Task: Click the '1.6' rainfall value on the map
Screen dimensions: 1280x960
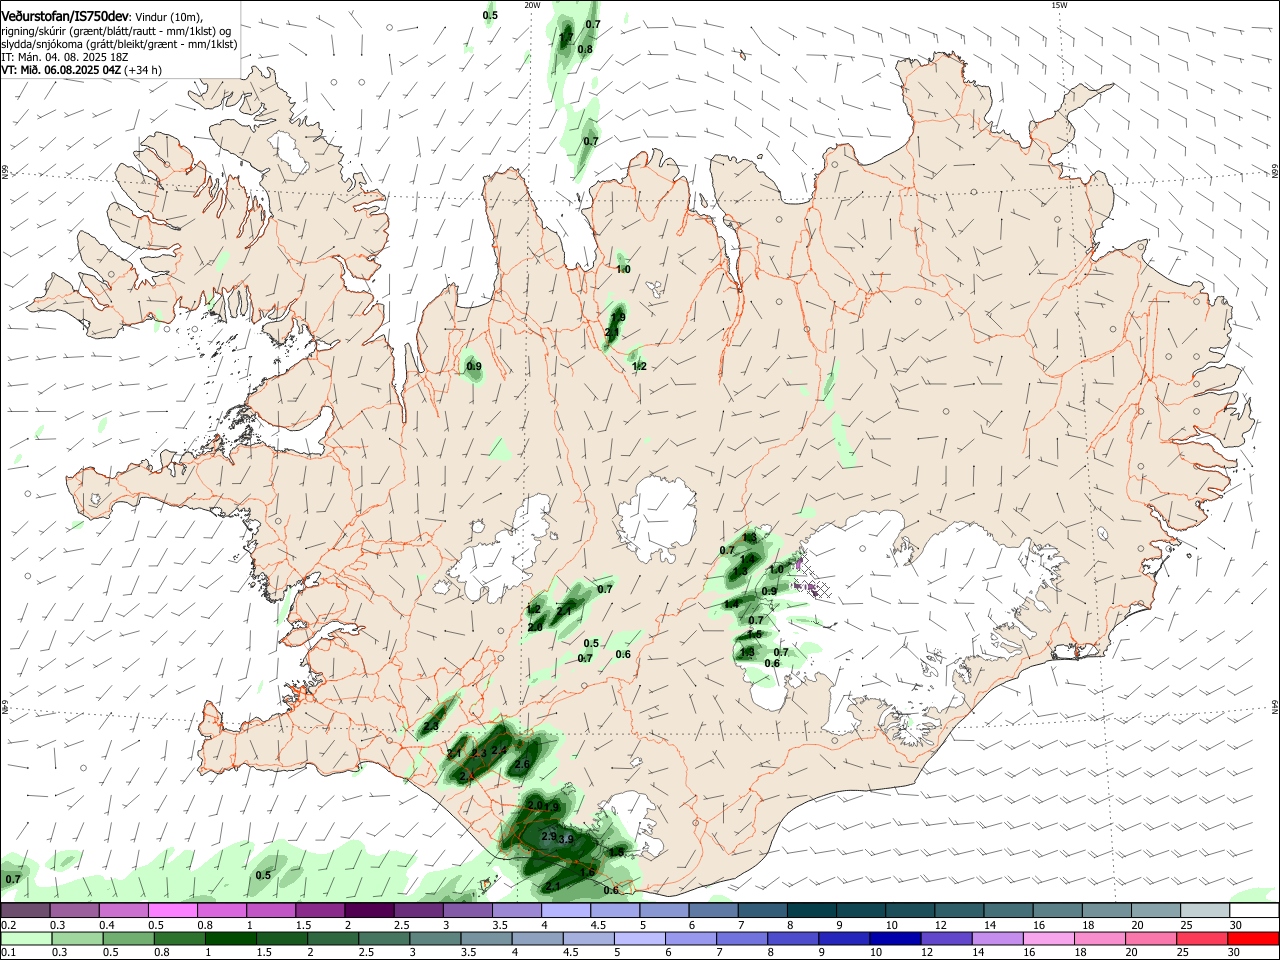Action: coord(587,872)
